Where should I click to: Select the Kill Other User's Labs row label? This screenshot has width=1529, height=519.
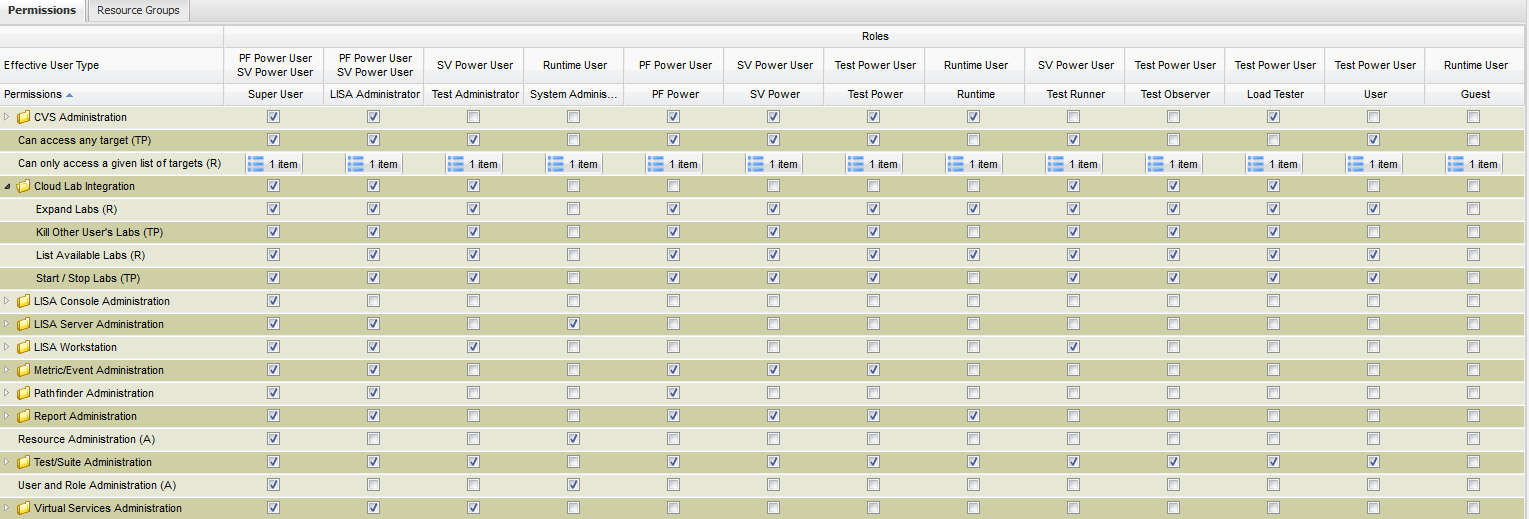99,232
